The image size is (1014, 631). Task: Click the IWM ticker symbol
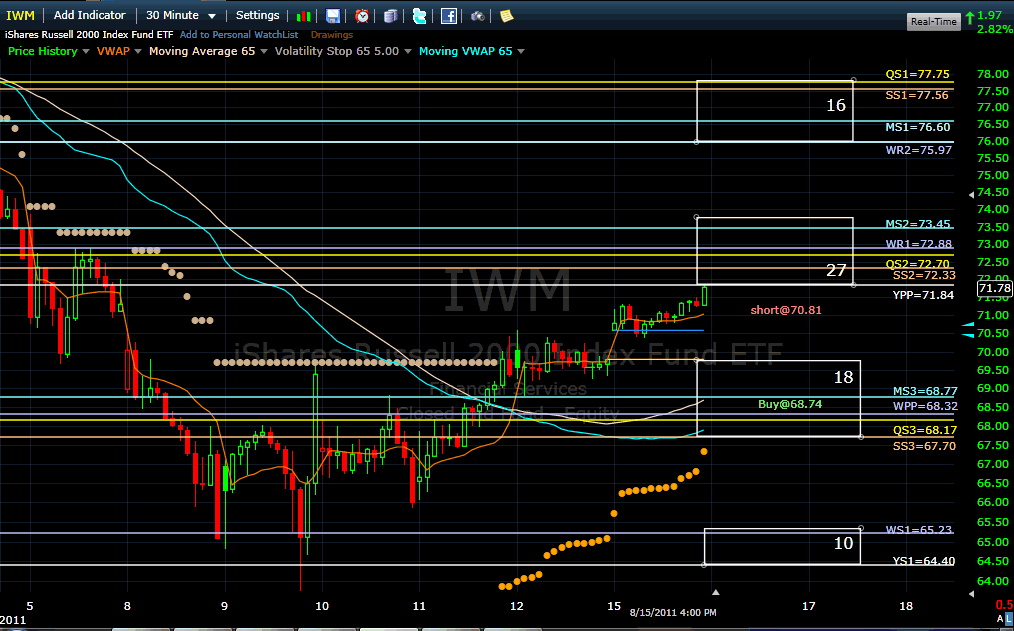pyautogui.click(x=20, y=16)
